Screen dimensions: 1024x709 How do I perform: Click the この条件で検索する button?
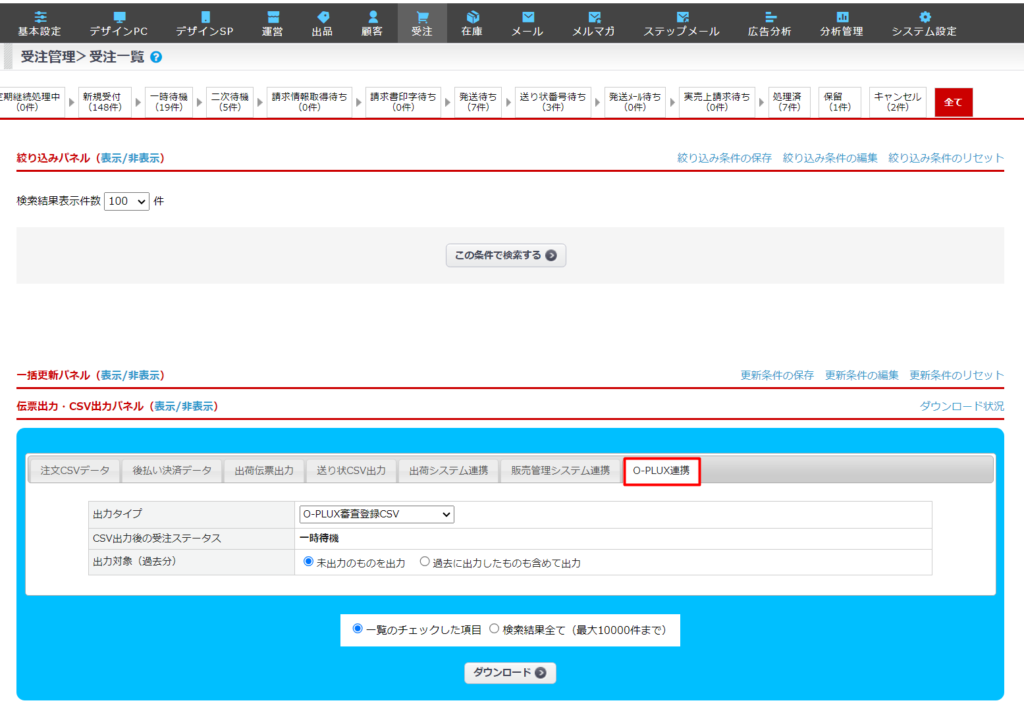tap(505, 255)
